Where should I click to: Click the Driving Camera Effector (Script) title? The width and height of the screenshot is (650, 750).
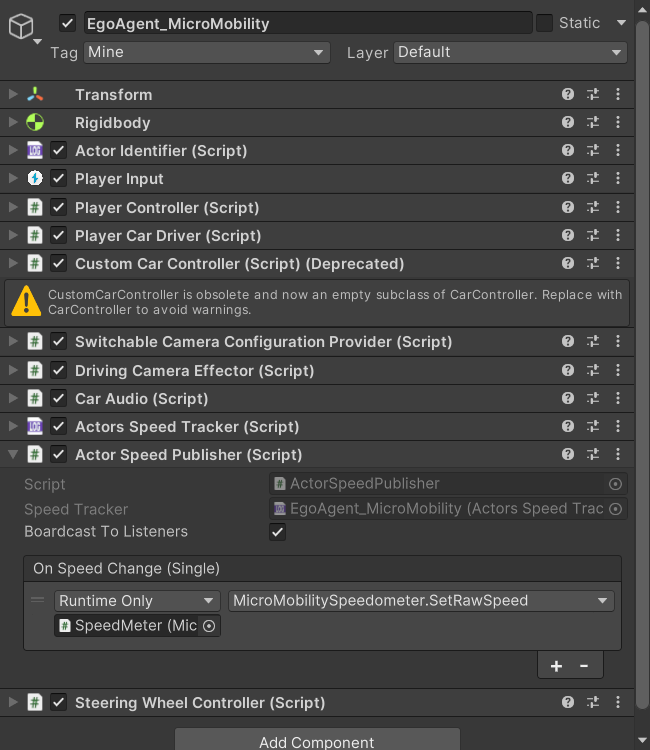[x=195, y=371]
